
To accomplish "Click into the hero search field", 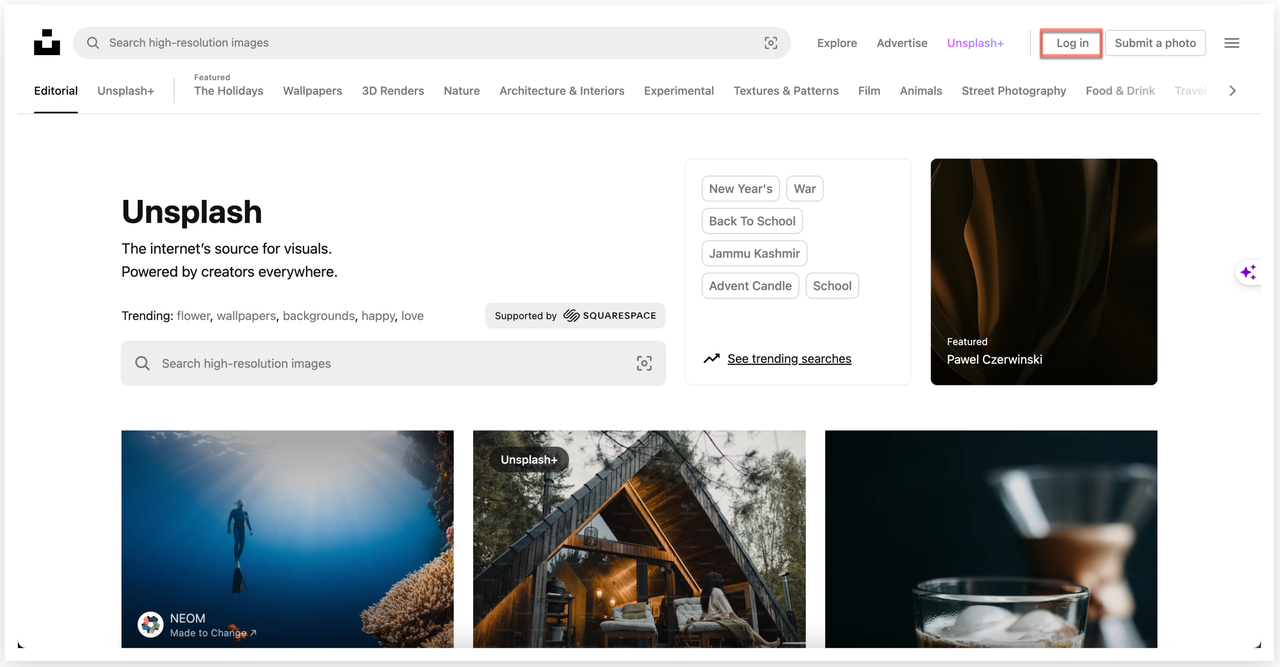I will tap(393, 363).
